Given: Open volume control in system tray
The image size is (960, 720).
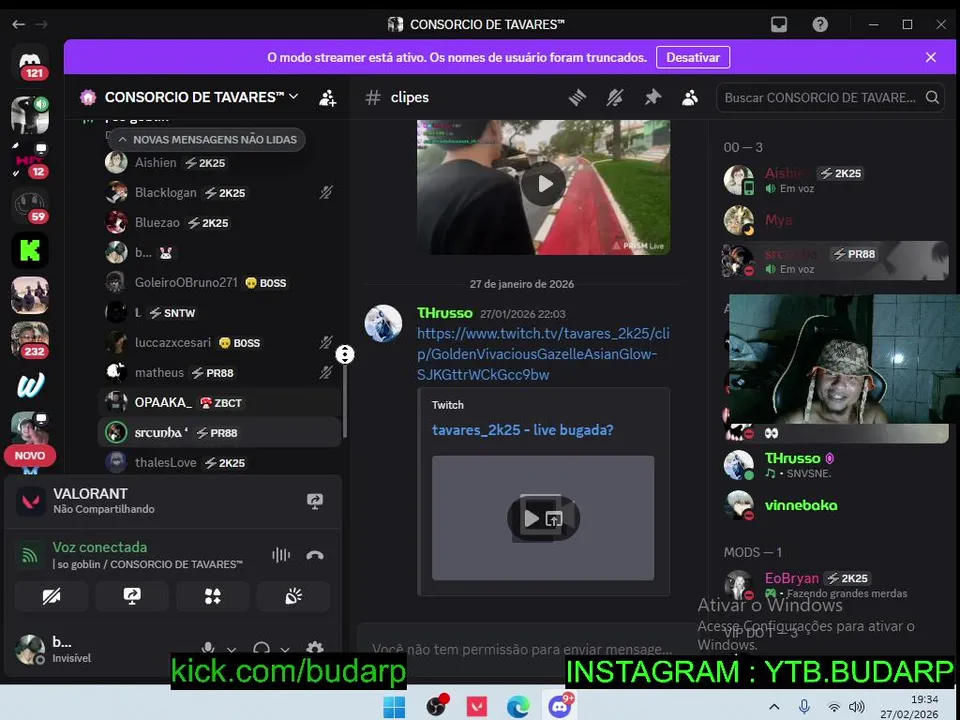Looking at the screenshot, I should pos(857,707).
